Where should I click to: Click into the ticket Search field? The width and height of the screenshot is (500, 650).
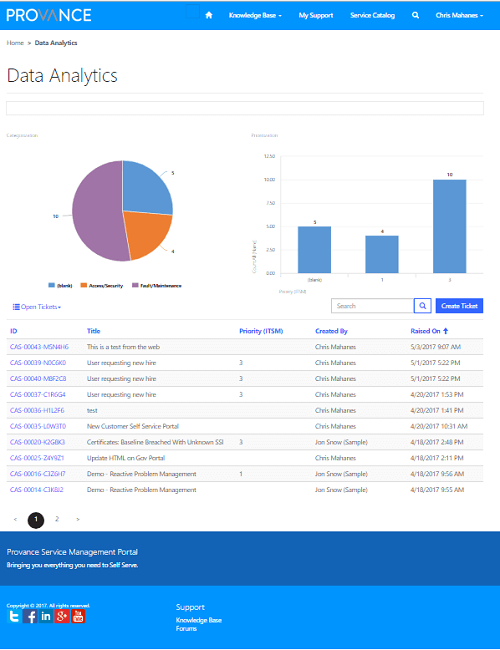pos(372,306)
